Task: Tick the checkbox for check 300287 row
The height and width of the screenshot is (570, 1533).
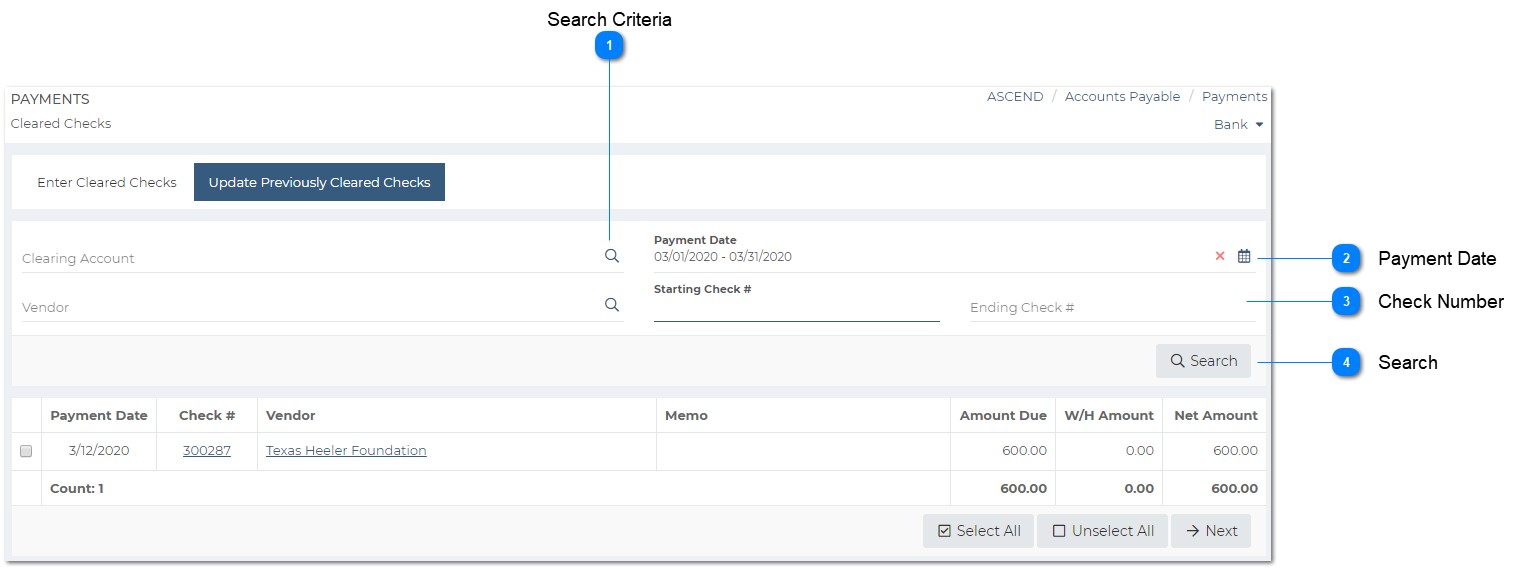Action: pos(26,451)
